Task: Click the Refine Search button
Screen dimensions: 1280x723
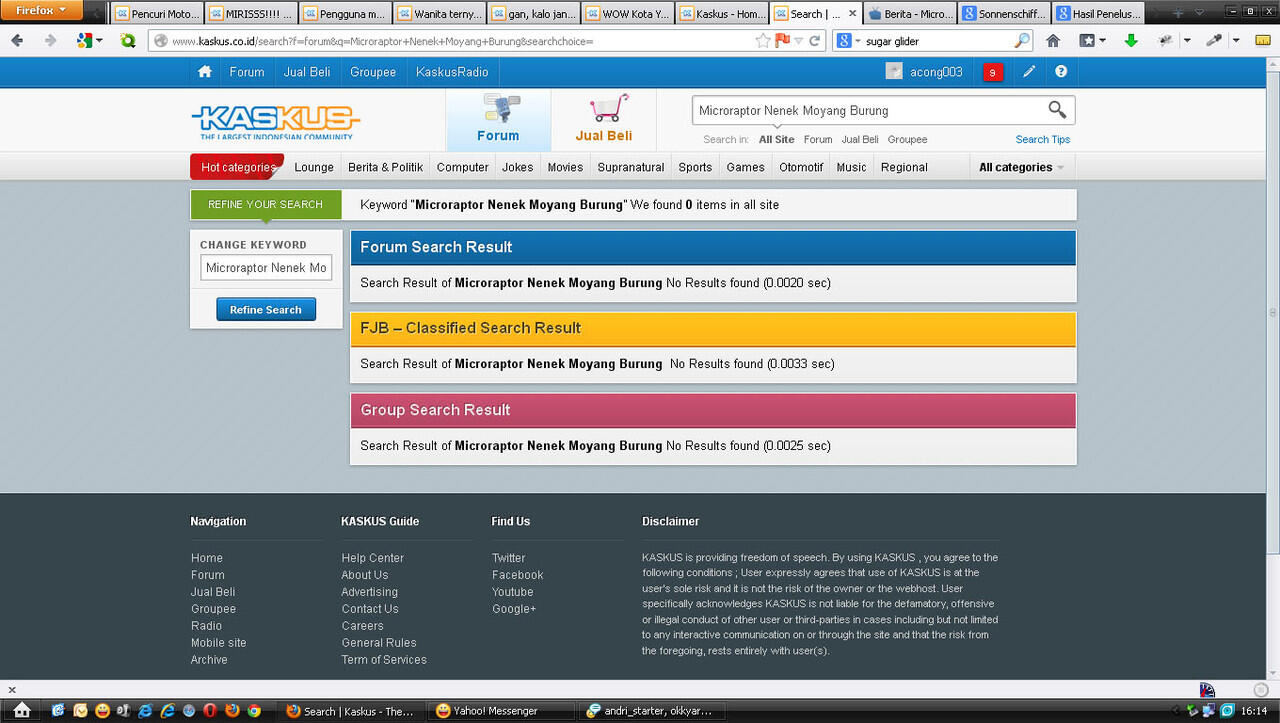Action: [266, 310]
